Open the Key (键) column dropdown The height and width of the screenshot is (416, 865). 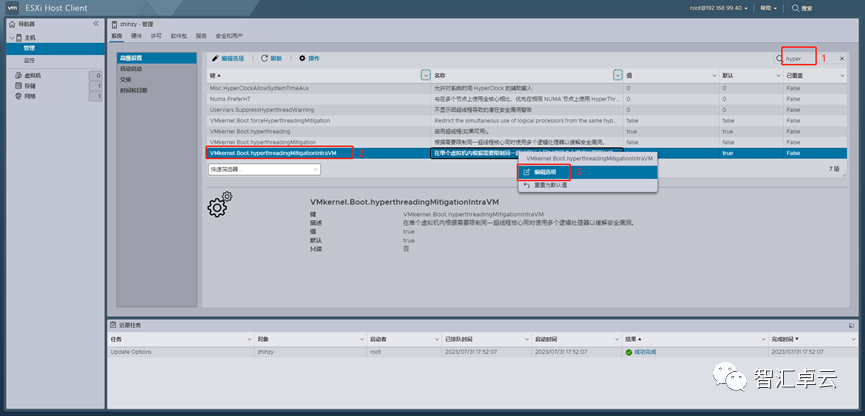[425, 75]
